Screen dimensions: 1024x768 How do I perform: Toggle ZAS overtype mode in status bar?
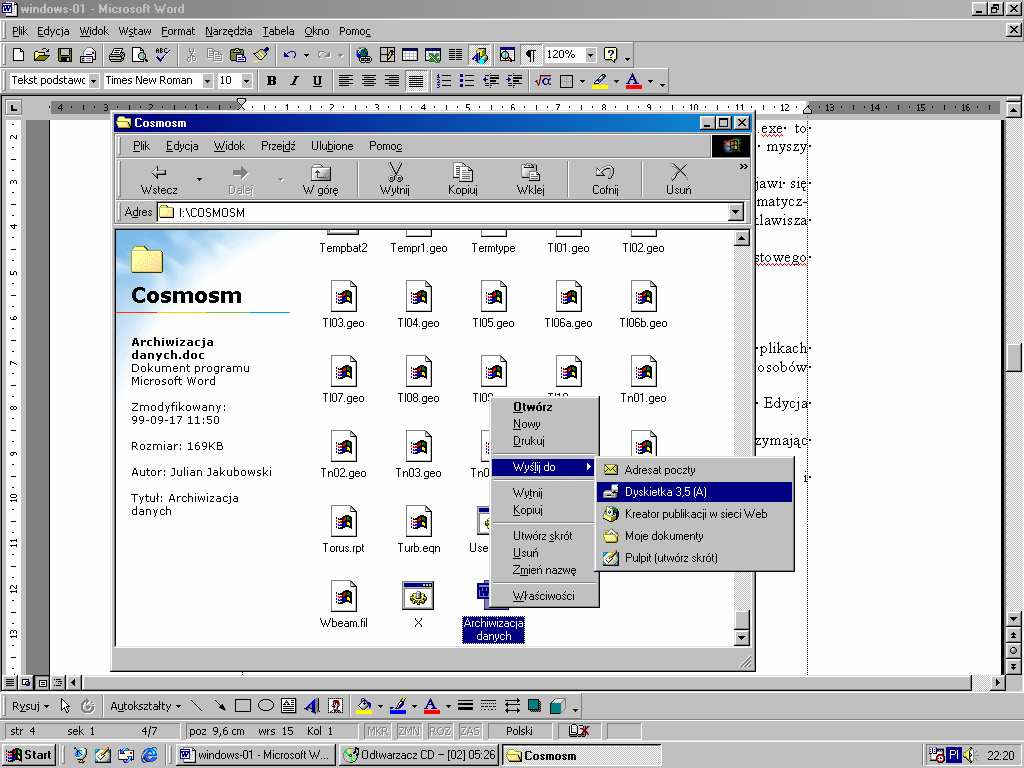click(x=470, y=731)
